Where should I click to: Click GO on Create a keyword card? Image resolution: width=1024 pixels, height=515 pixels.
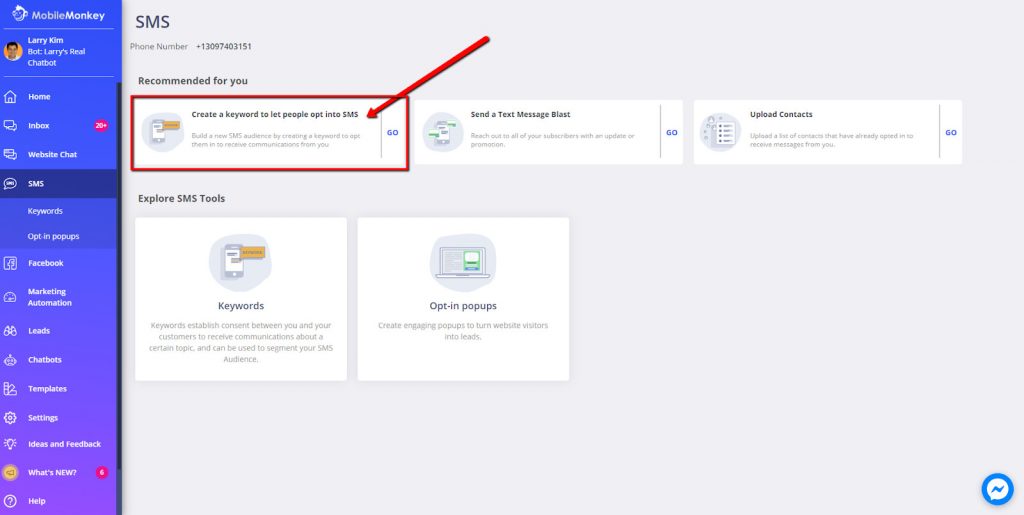[x=392, y=133]
